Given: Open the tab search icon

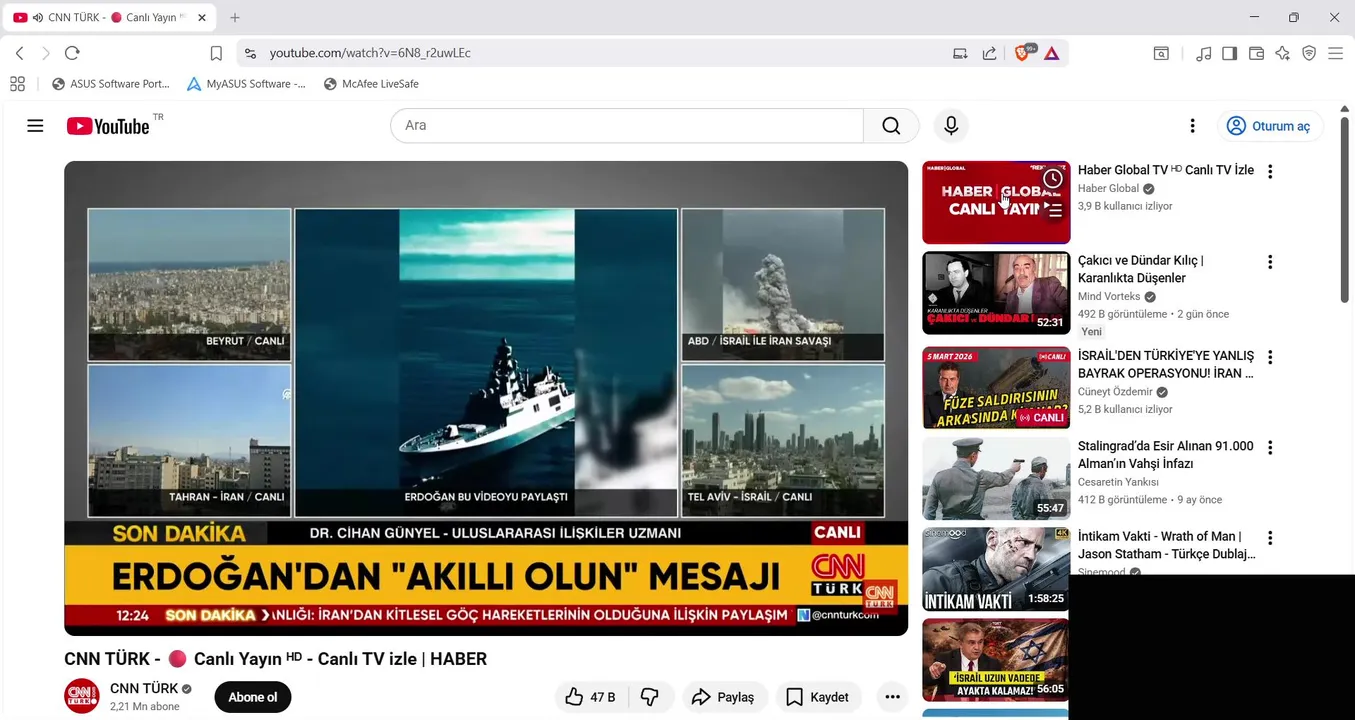Looking at the screenshot, I should coord(1161,53).
